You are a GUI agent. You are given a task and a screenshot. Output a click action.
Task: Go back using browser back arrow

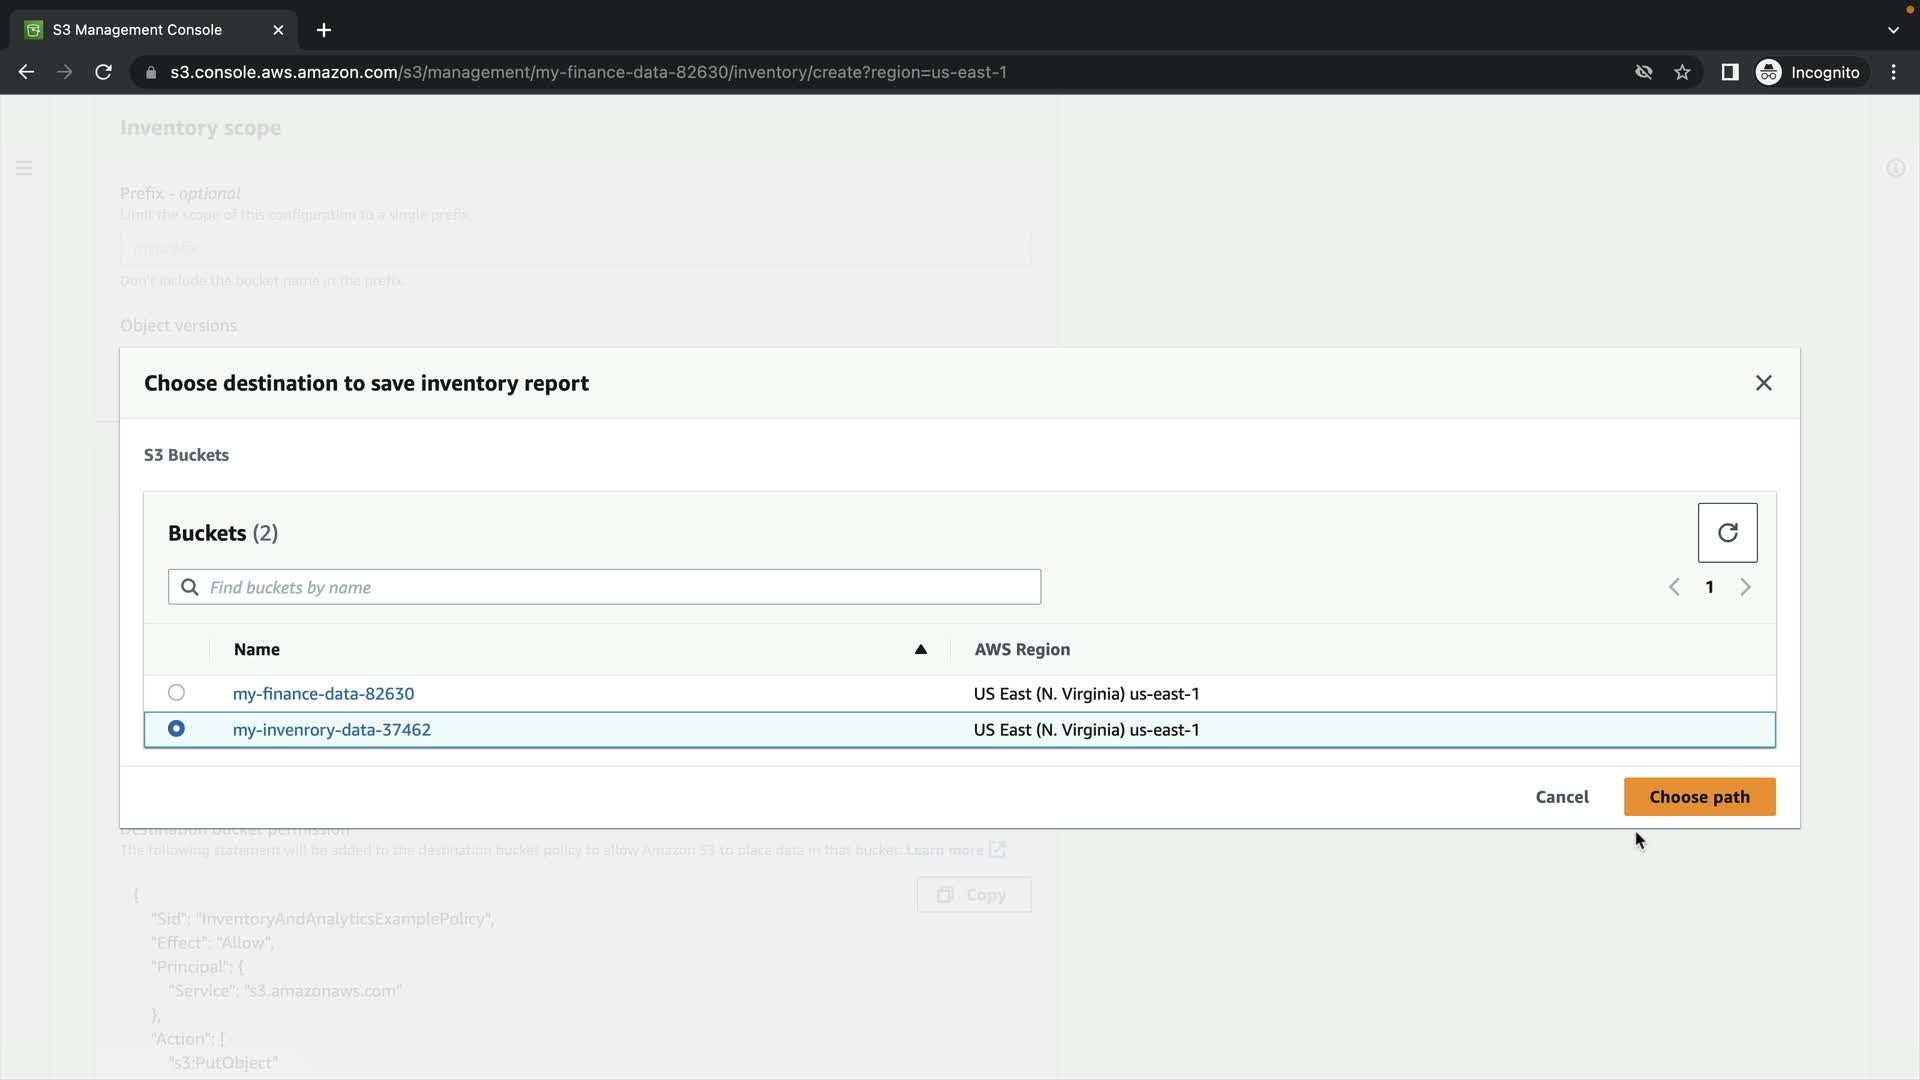(x=27, y=72)
